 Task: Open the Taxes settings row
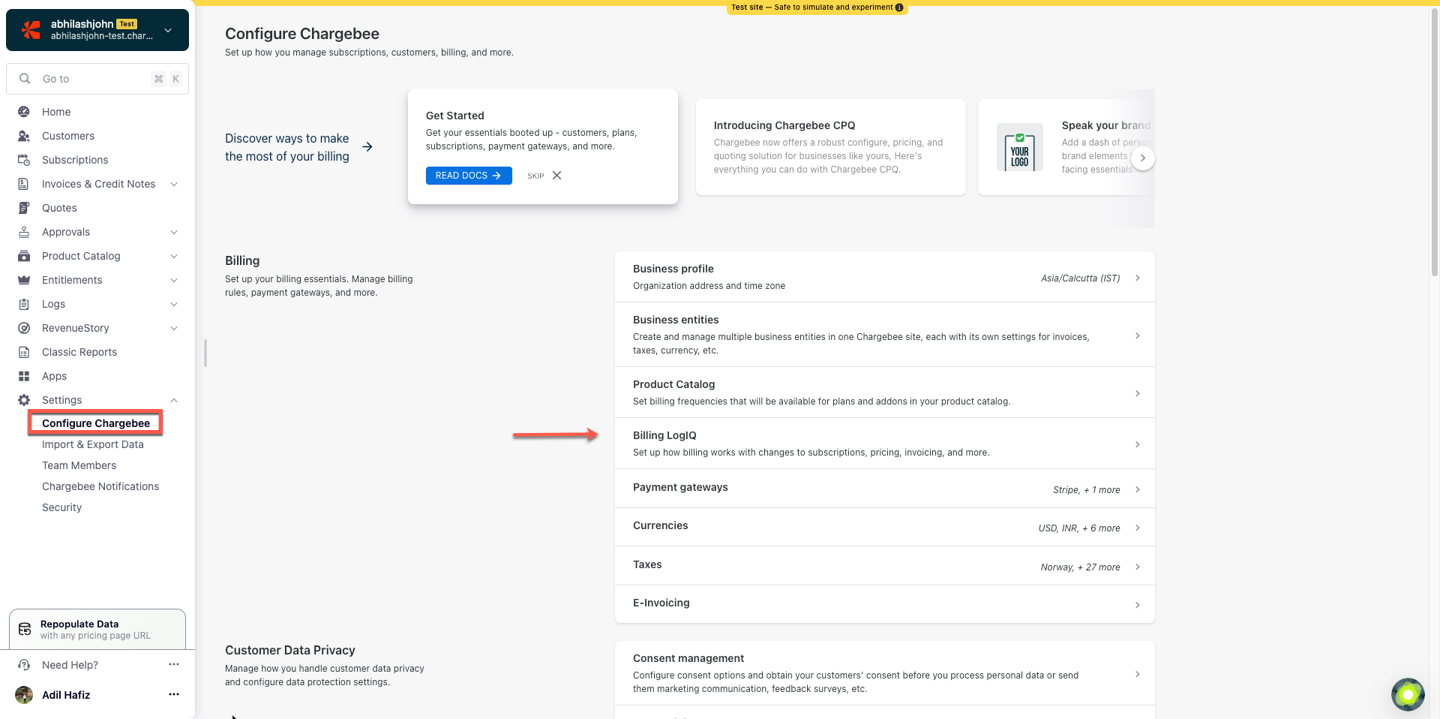[885, 566]
